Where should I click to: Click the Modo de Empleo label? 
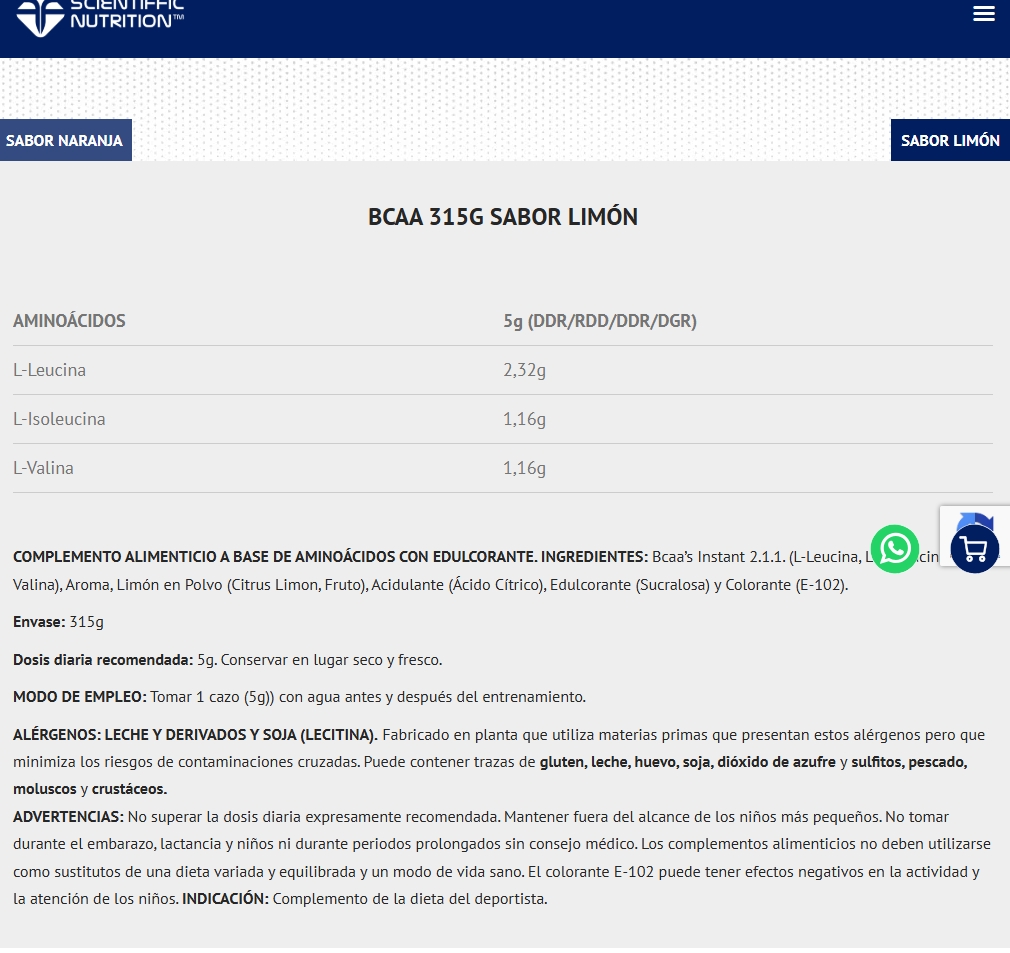[80, 697]
